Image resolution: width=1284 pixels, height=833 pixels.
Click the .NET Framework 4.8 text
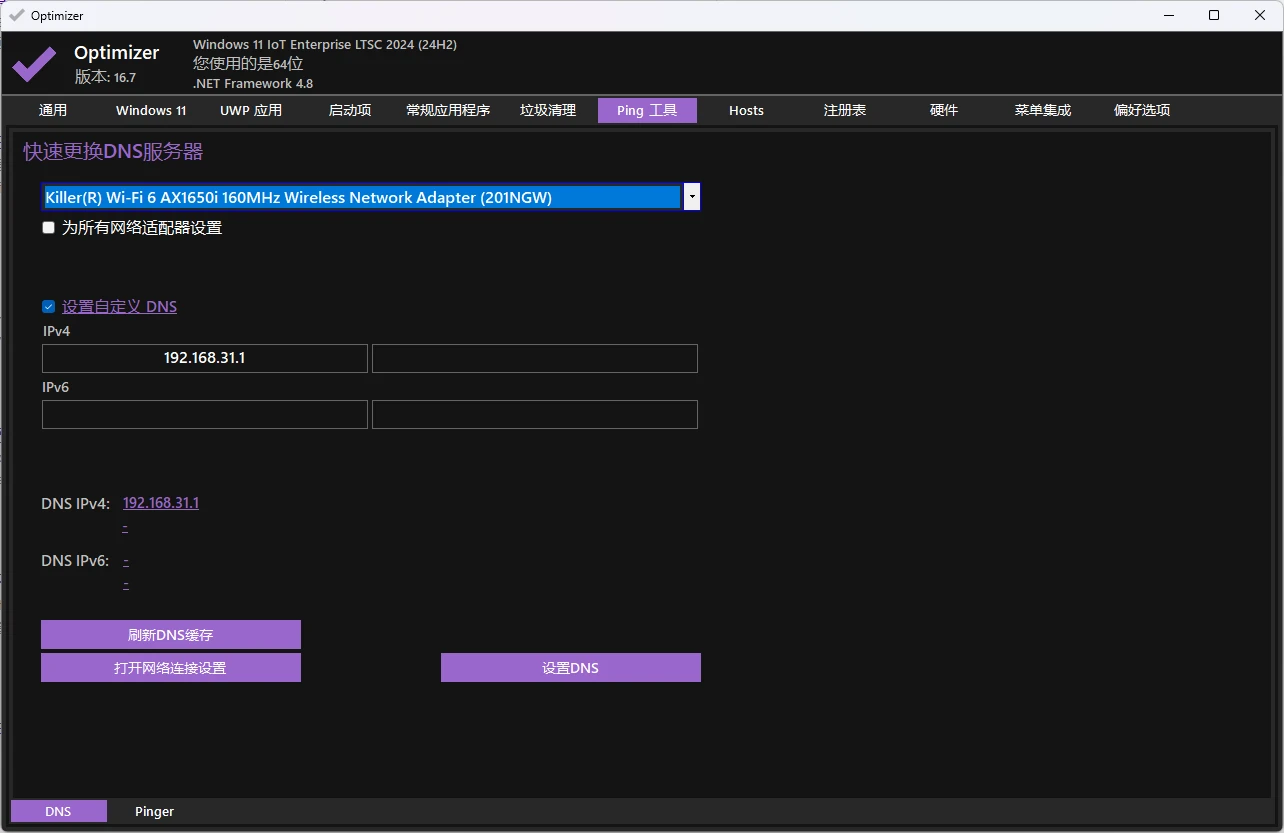pyautogui.click(x=253, y=84)
